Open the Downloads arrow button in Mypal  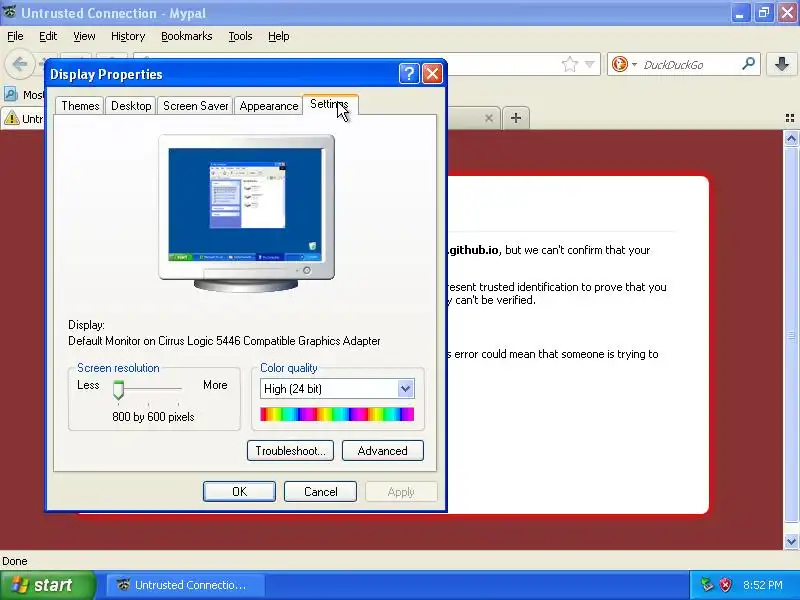[x=782, y=64]
